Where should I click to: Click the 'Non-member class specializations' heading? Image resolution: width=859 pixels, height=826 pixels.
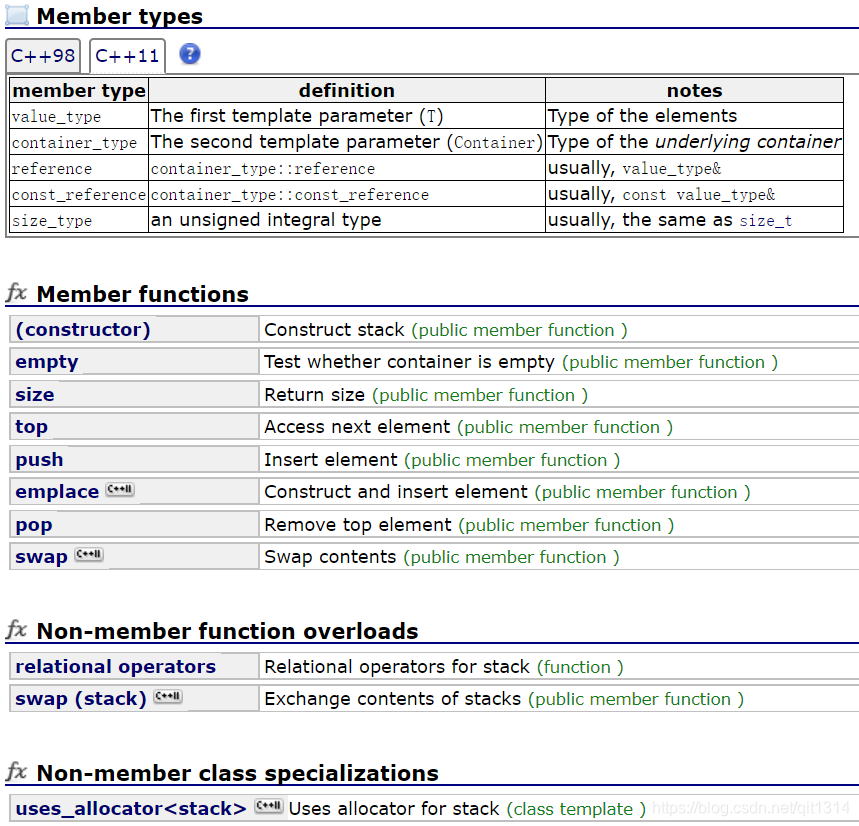tap(237, 773)
